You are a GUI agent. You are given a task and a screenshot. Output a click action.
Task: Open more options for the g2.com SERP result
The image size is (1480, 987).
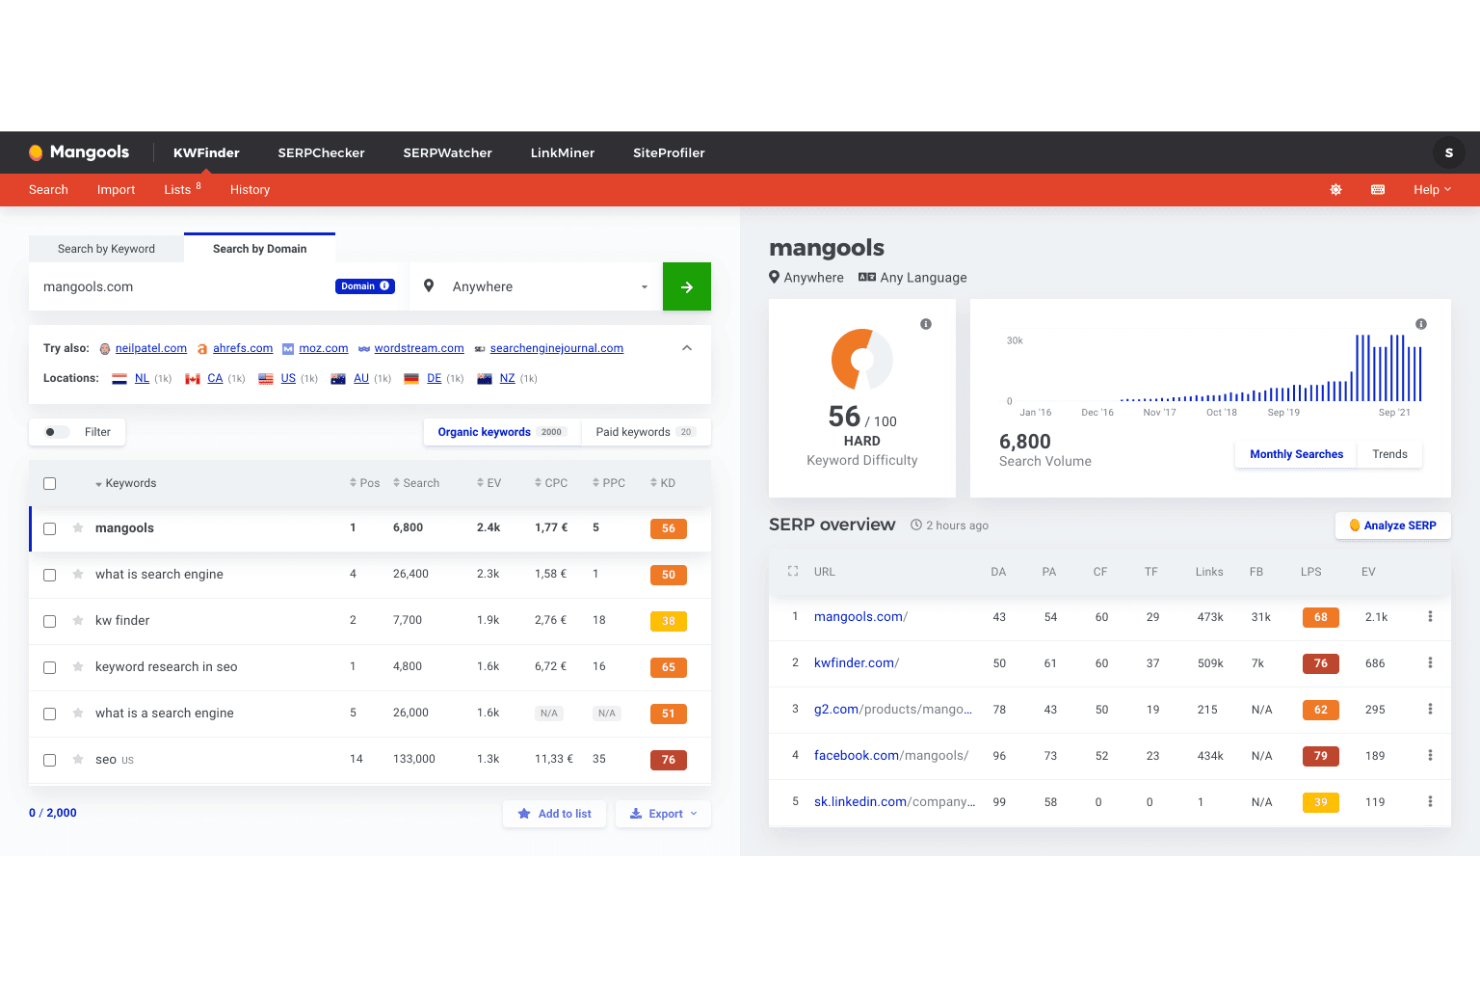[1430, 709]
